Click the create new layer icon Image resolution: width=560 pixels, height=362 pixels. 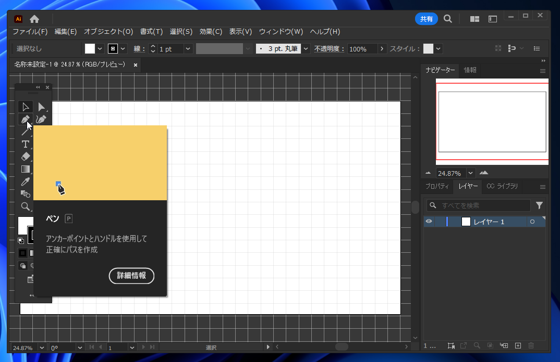coord(518,346)
